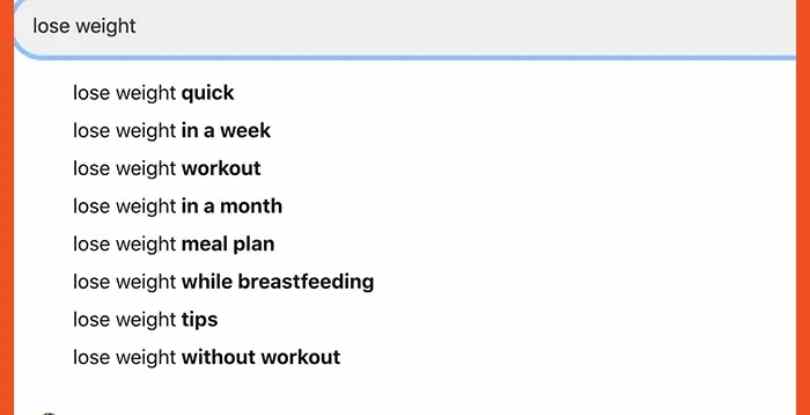Click the typed 'lose weight' query text

pos(84,26)
